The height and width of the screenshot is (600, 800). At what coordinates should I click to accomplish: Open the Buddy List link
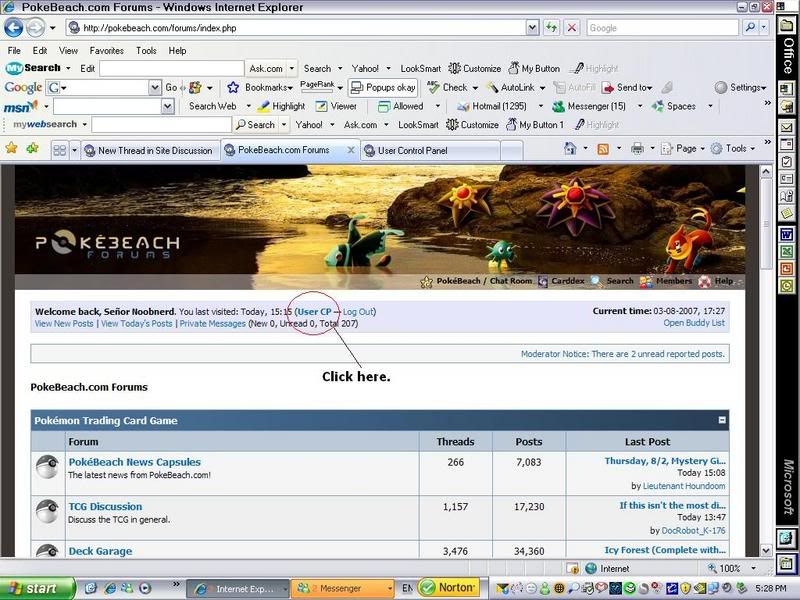pyautogui.click(x=694, y=323)
